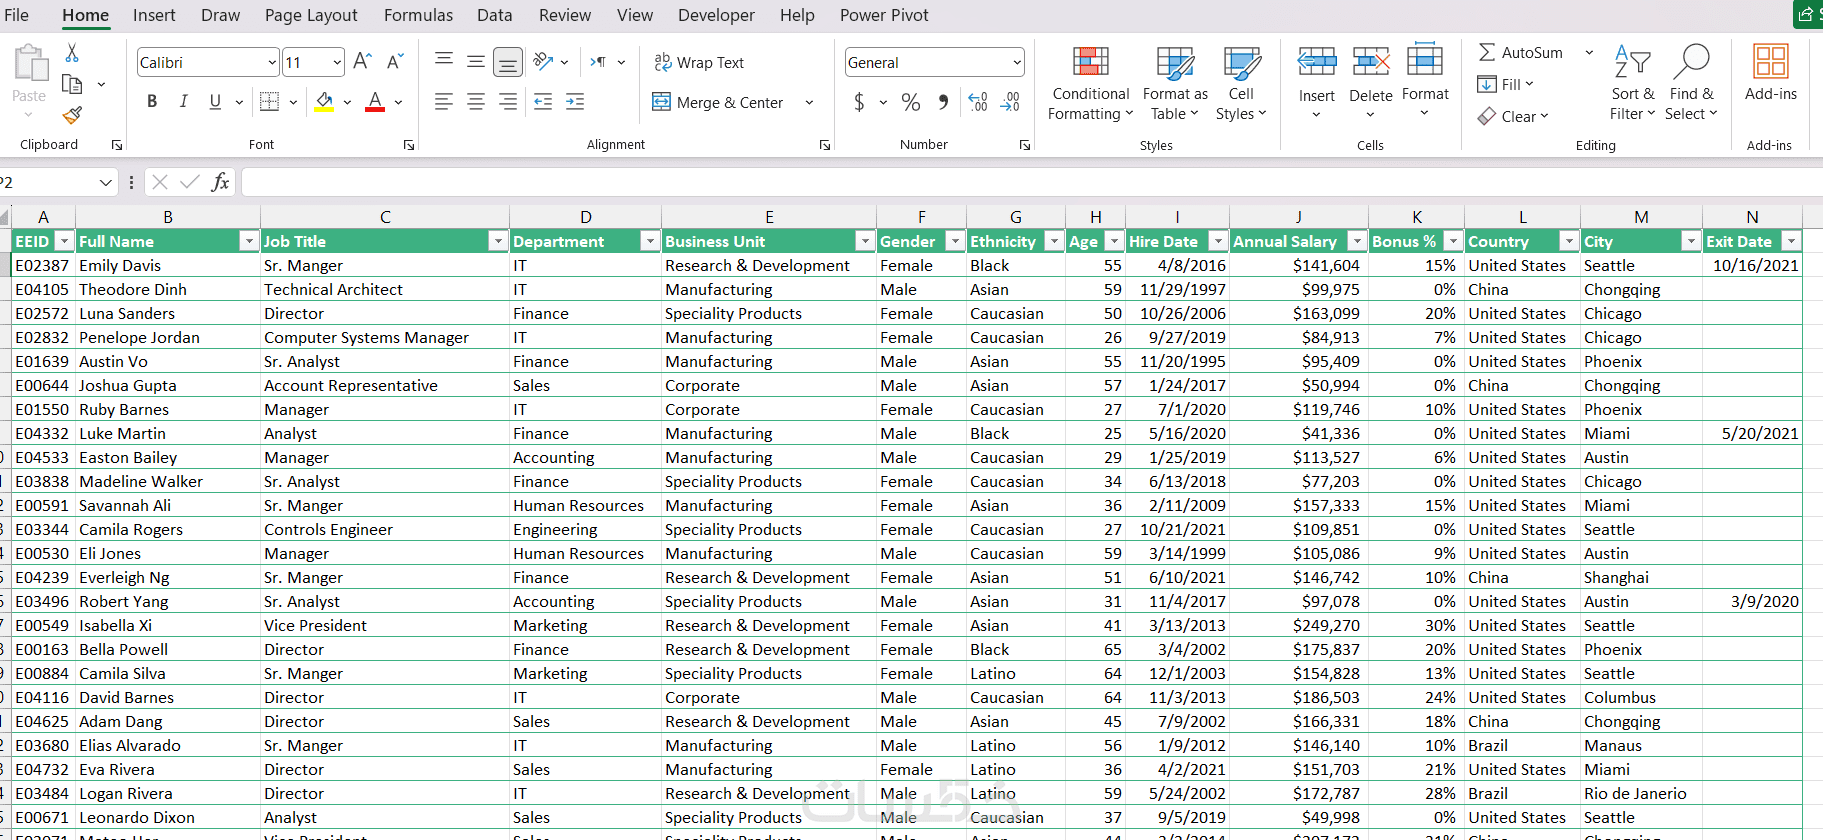Image resolution: width=1823 pixels, height=840 pixels.
Task: Toggle Underline formatting
Action: (x=215, y=101)
